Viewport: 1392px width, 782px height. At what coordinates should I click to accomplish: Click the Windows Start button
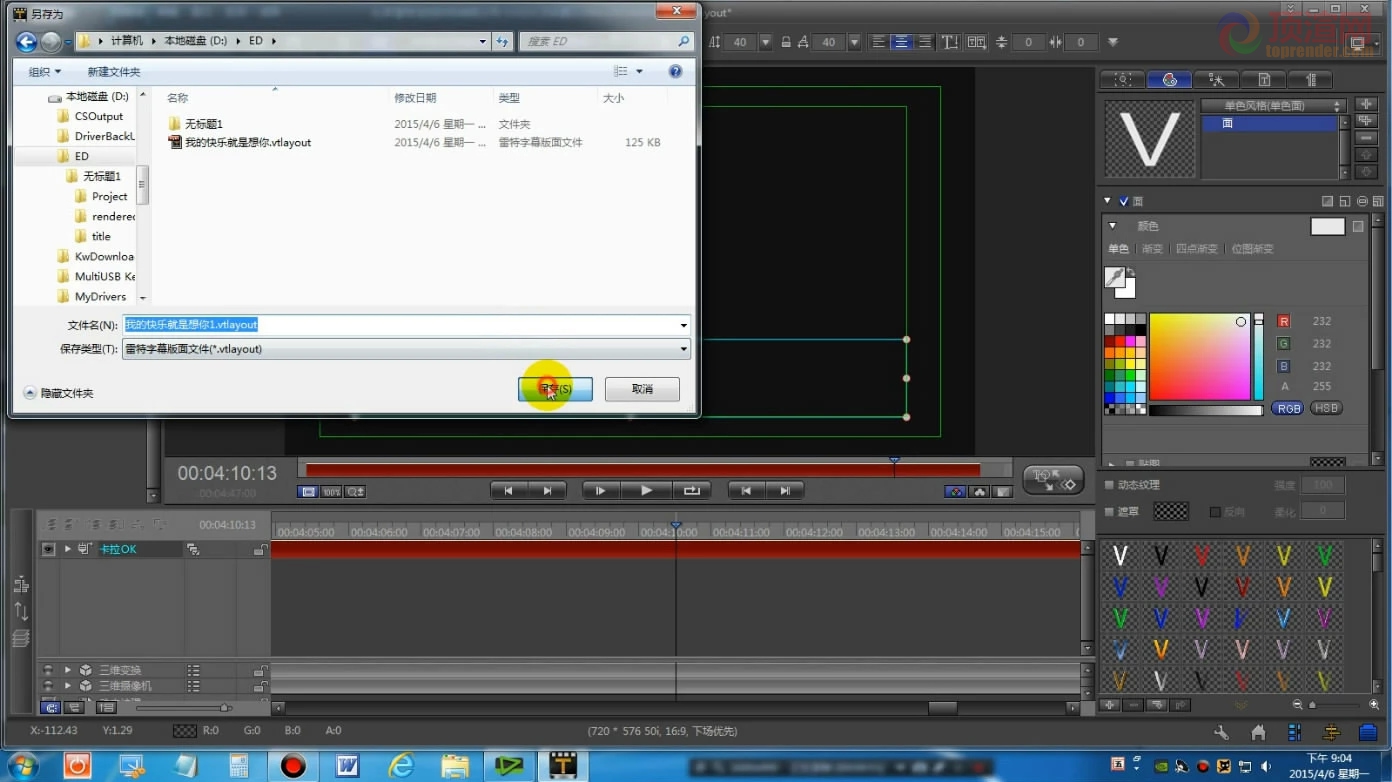coord(22,765)
